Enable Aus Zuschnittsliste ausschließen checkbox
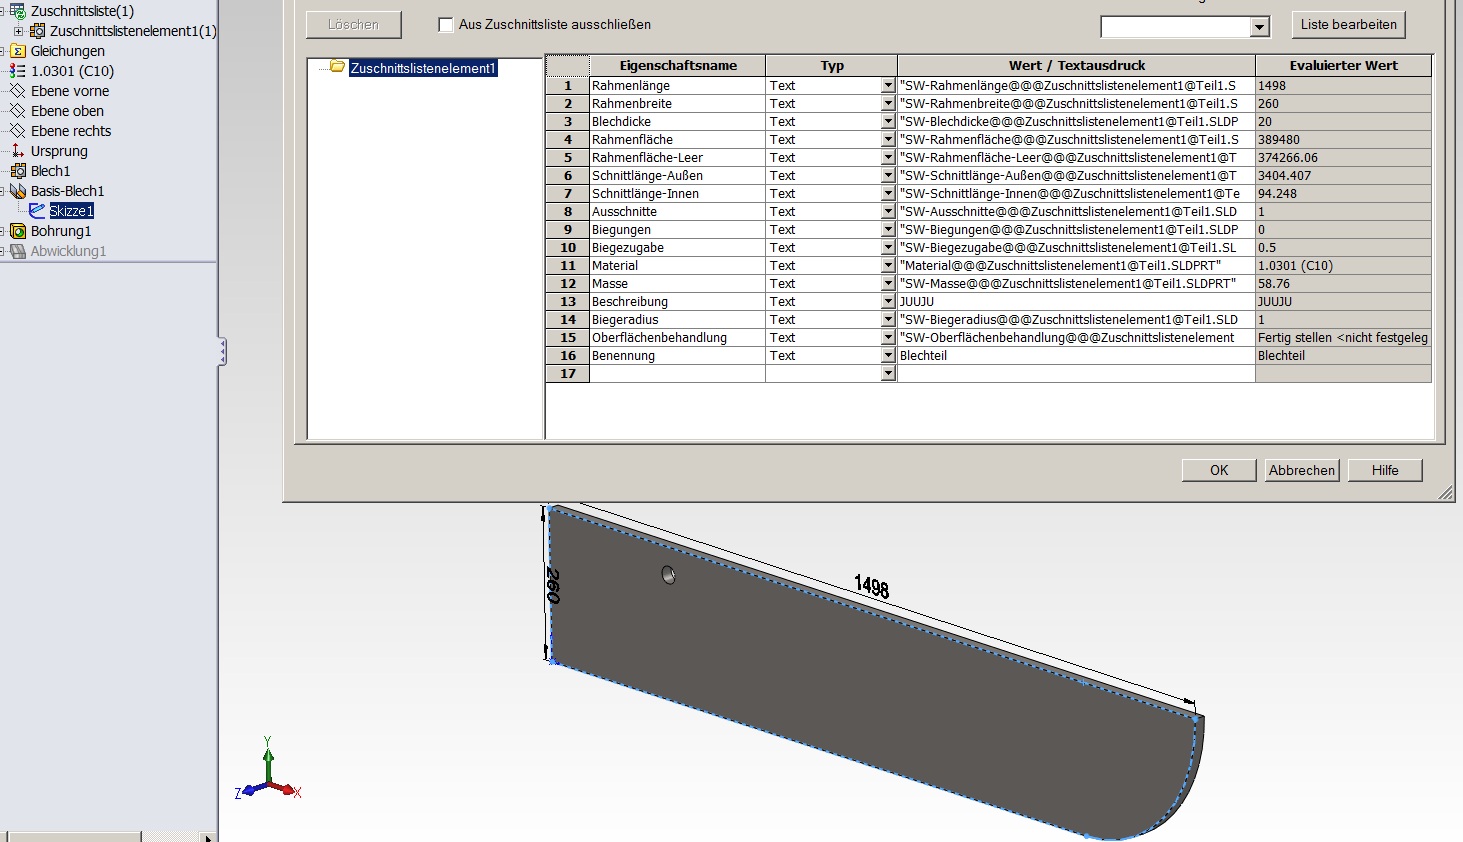The width and height of the screenshot is (1463, 842). click(x=446, y=24)
